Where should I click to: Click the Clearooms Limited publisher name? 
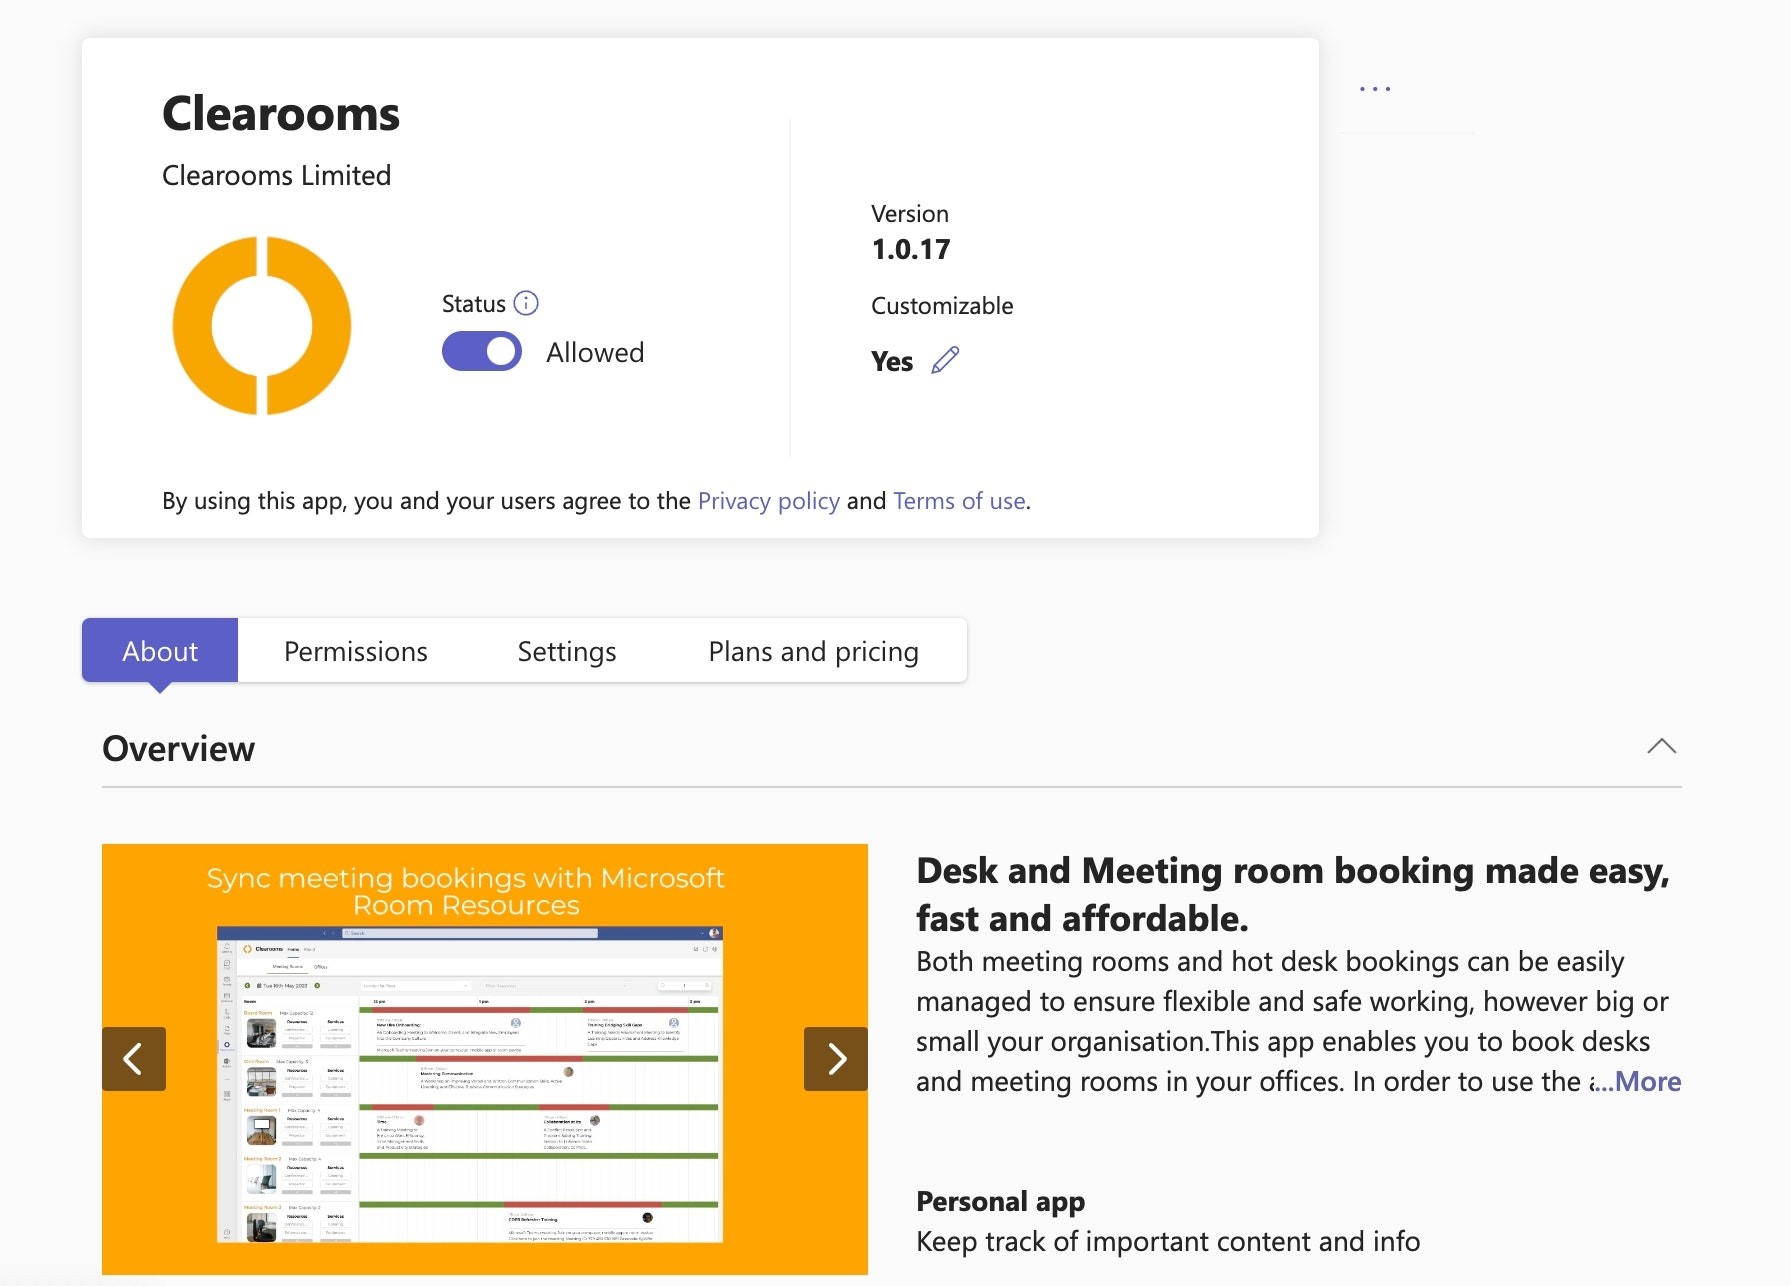coord(276,175)
